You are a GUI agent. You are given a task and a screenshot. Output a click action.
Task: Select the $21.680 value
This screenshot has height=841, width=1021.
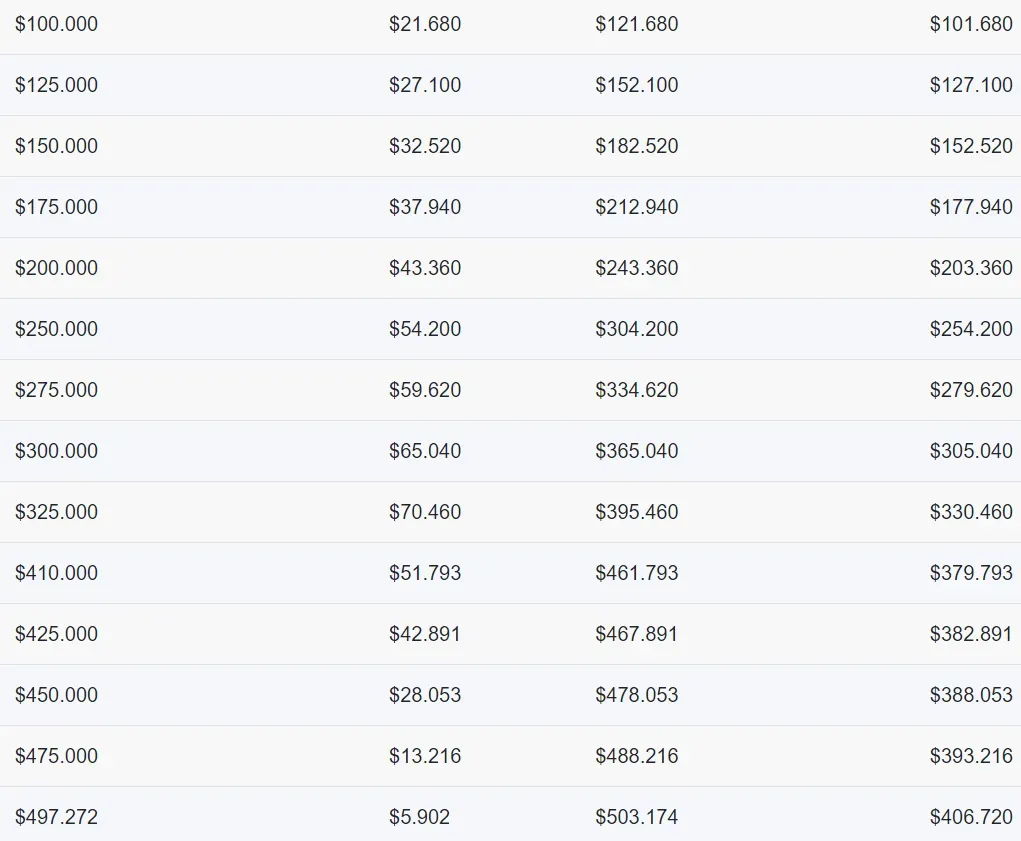[x=425, y=24]
